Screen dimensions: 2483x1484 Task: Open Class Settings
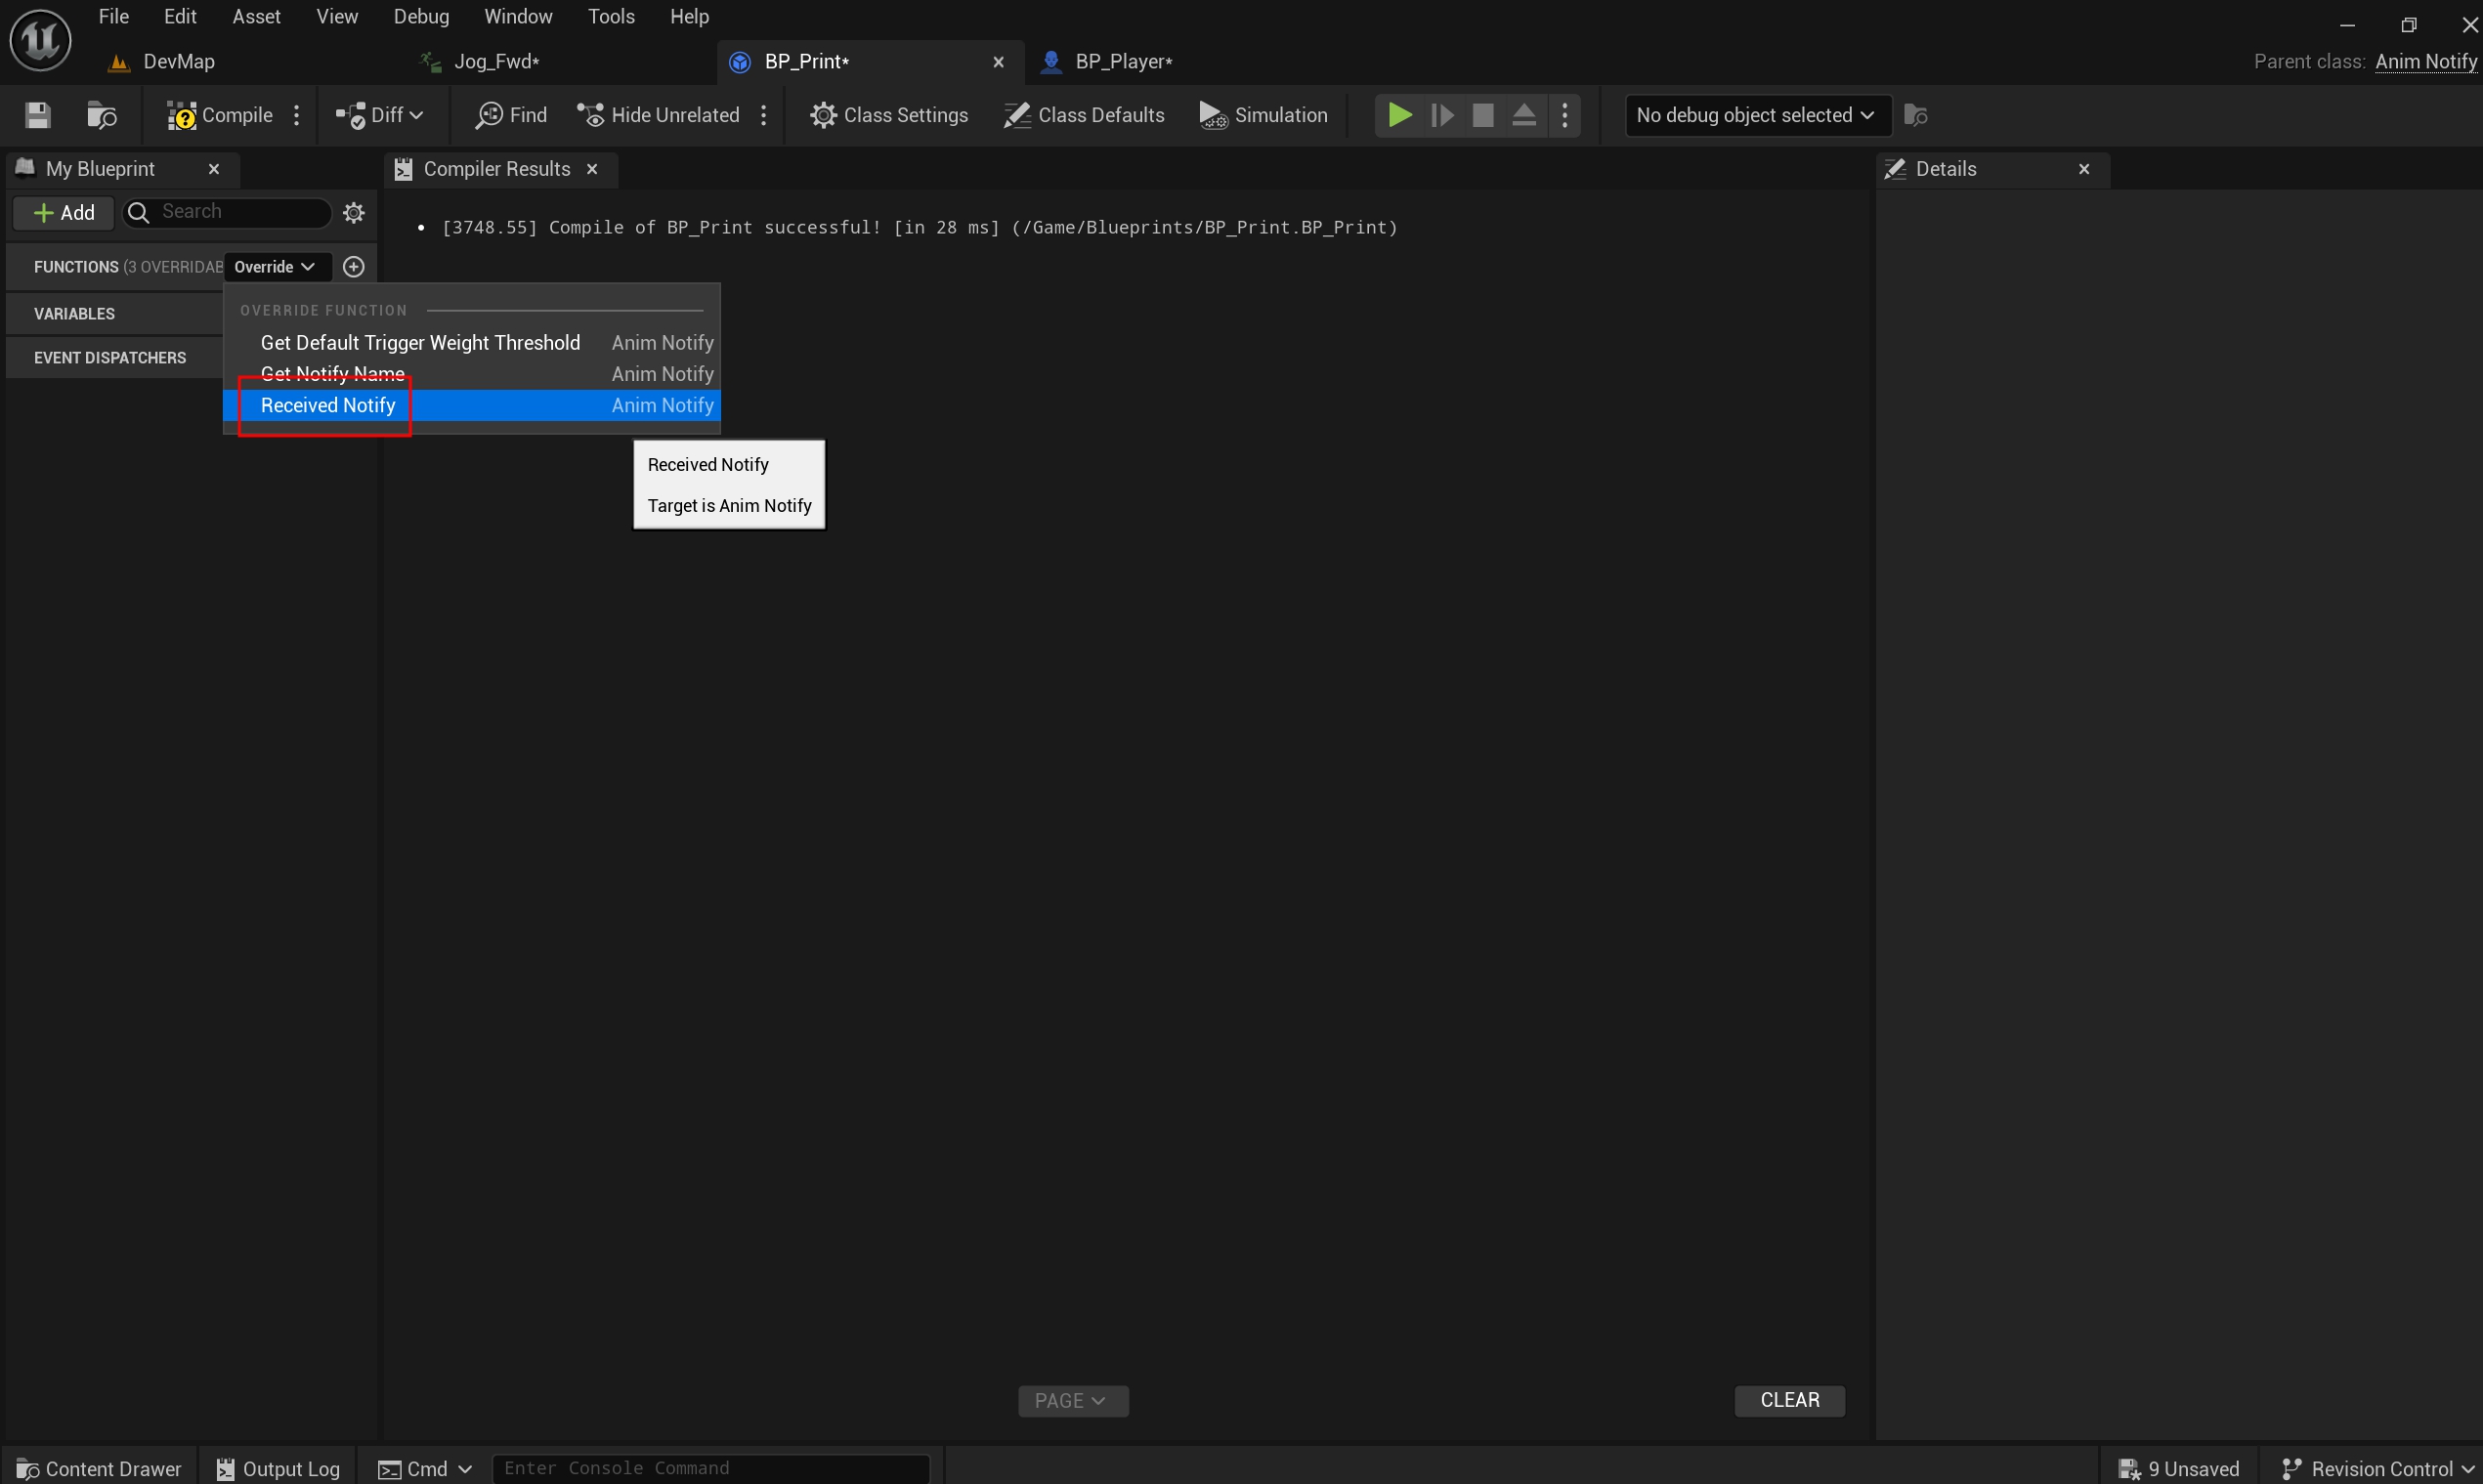tap(888, 115)
